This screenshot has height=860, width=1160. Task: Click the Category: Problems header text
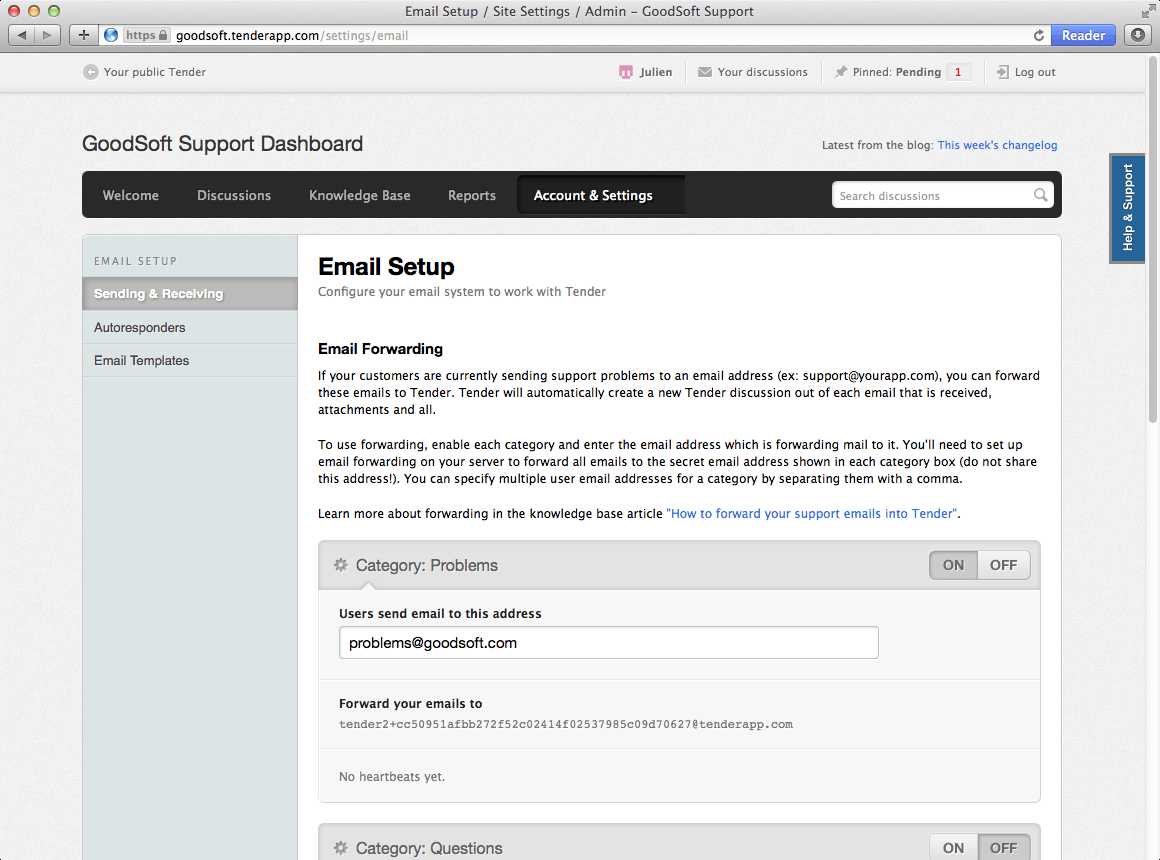point(427,565)
